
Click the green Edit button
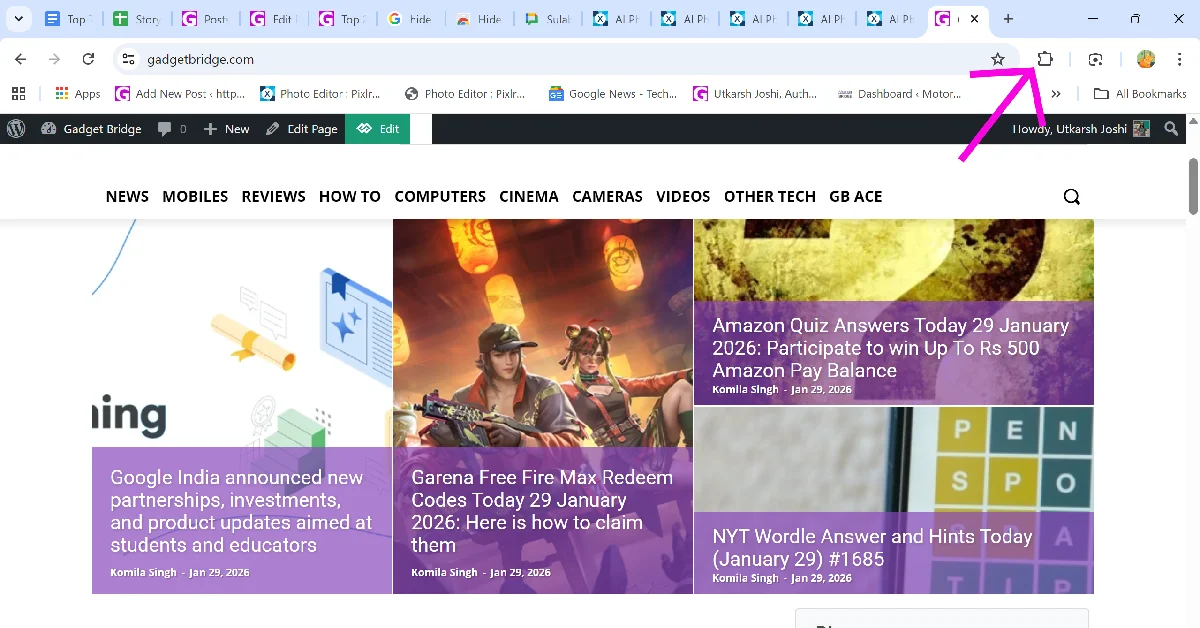pyautogui.click(x=378, y=128)
